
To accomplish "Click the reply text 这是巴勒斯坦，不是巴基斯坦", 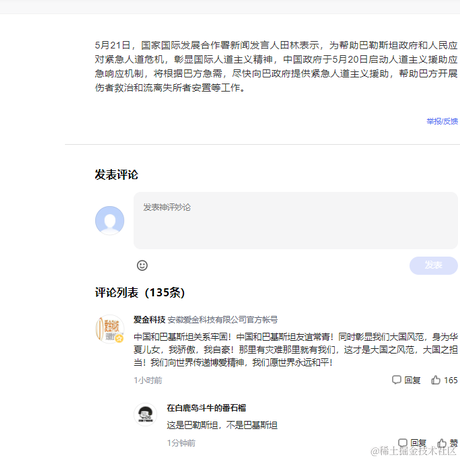I will (222, 425).
